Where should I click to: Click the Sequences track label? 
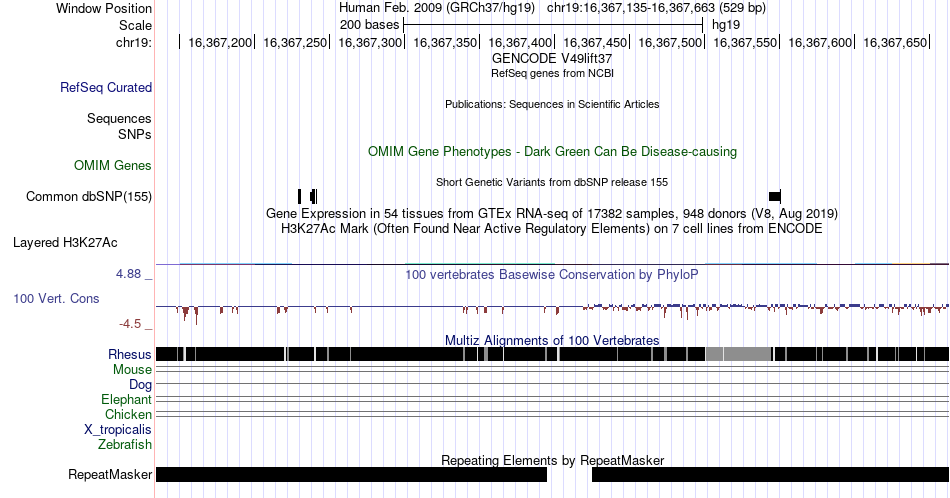point(119,118)
